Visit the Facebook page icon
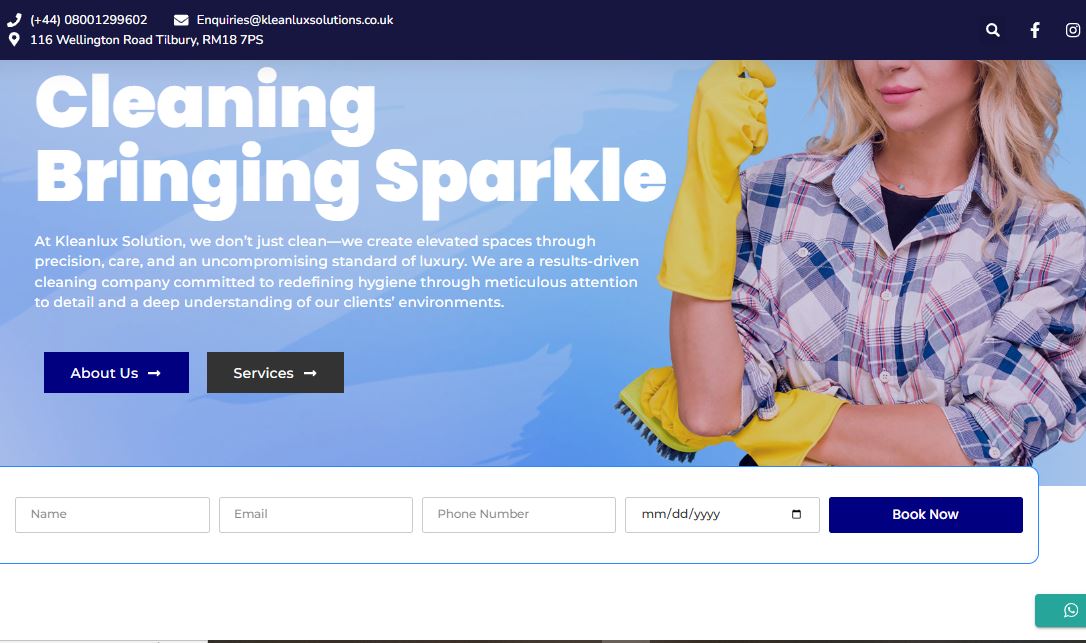 click(x=1034, y=30)
